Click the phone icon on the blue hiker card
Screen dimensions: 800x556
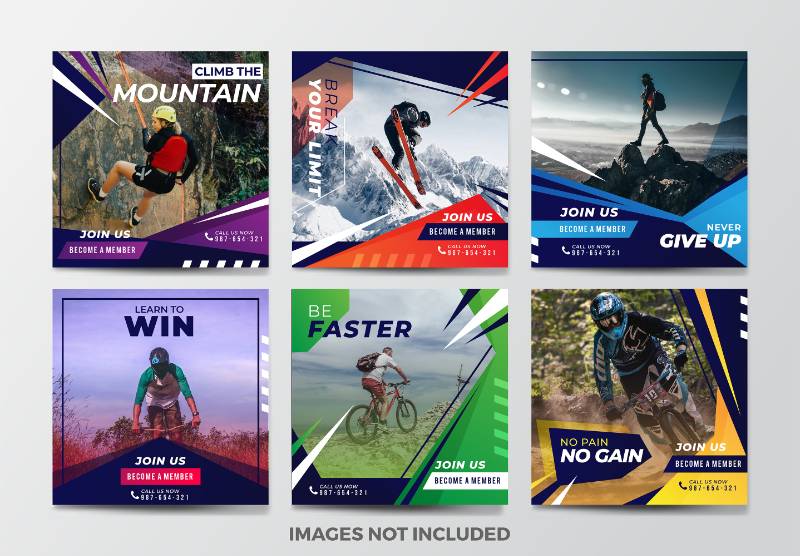click(565, 250)
